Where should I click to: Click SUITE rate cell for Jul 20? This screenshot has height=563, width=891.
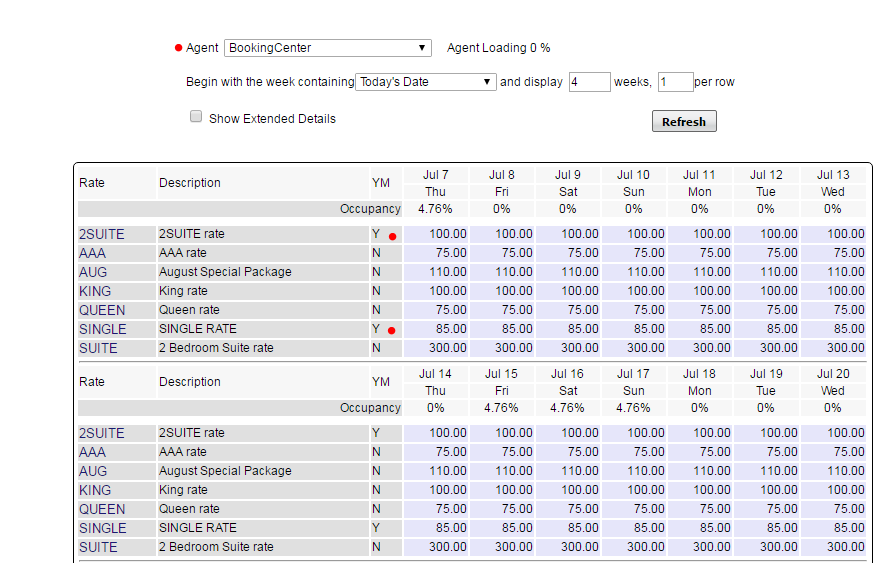point(833,547)
